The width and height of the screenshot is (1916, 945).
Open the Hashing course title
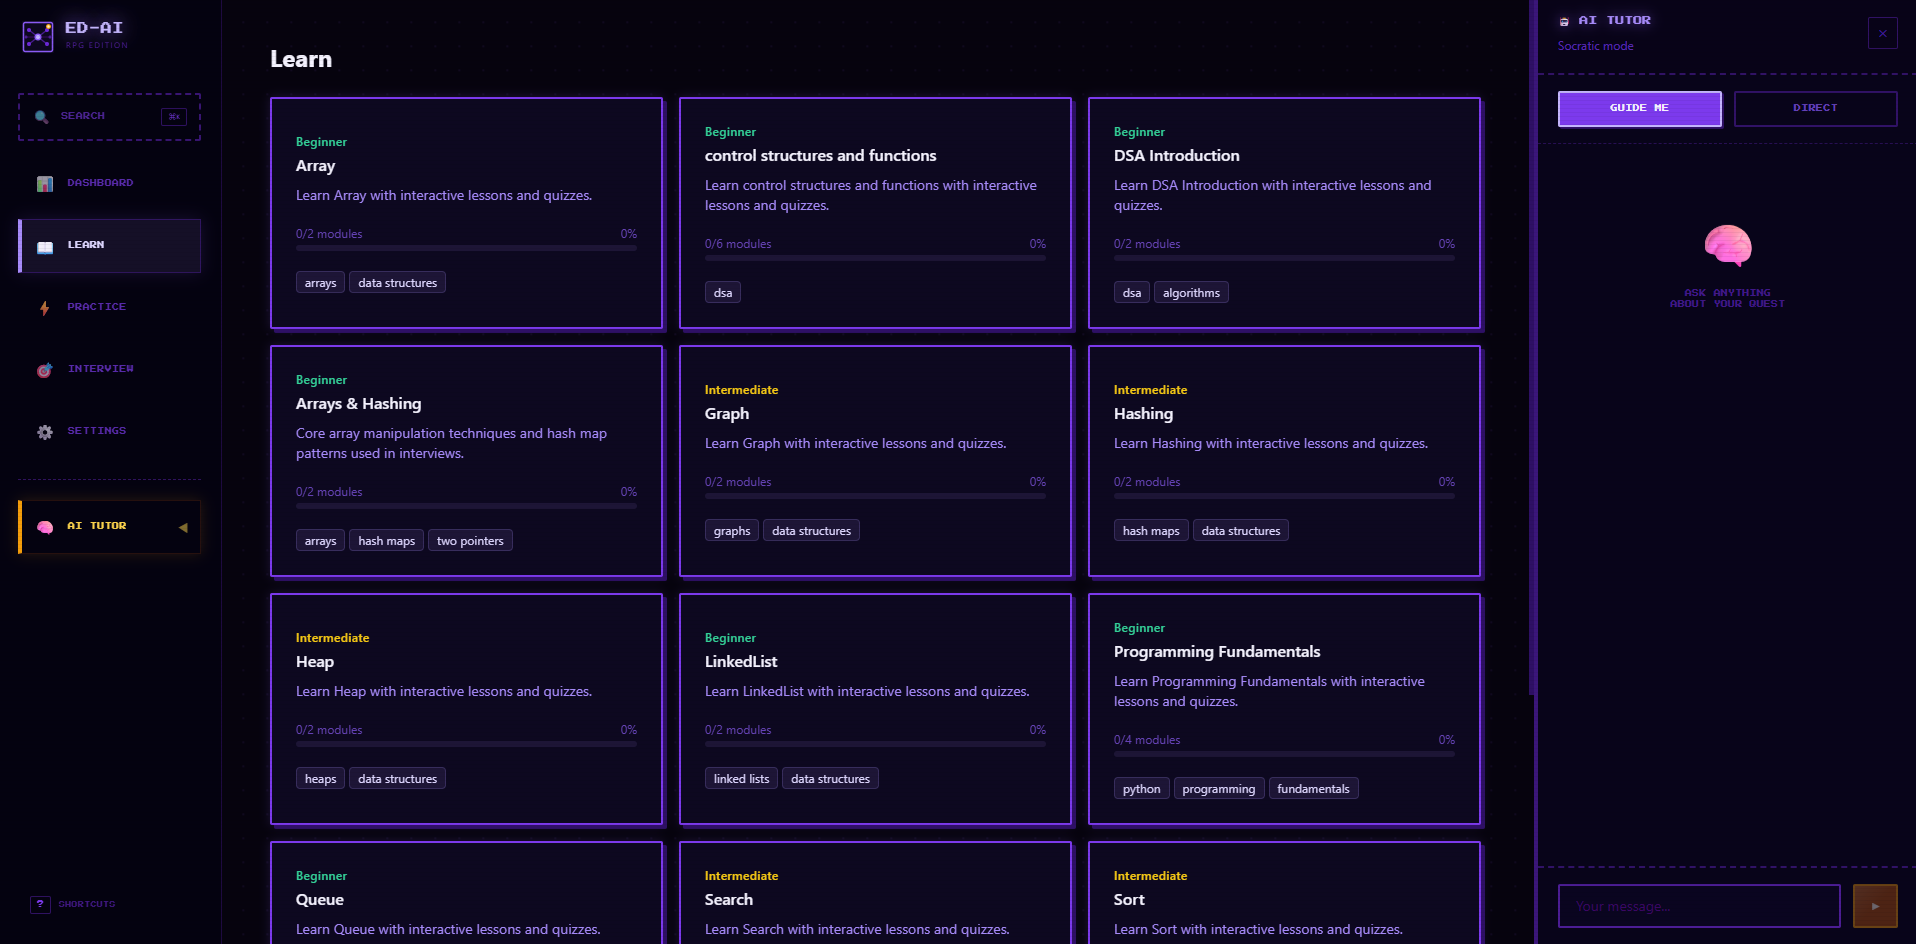[1143, 413]
